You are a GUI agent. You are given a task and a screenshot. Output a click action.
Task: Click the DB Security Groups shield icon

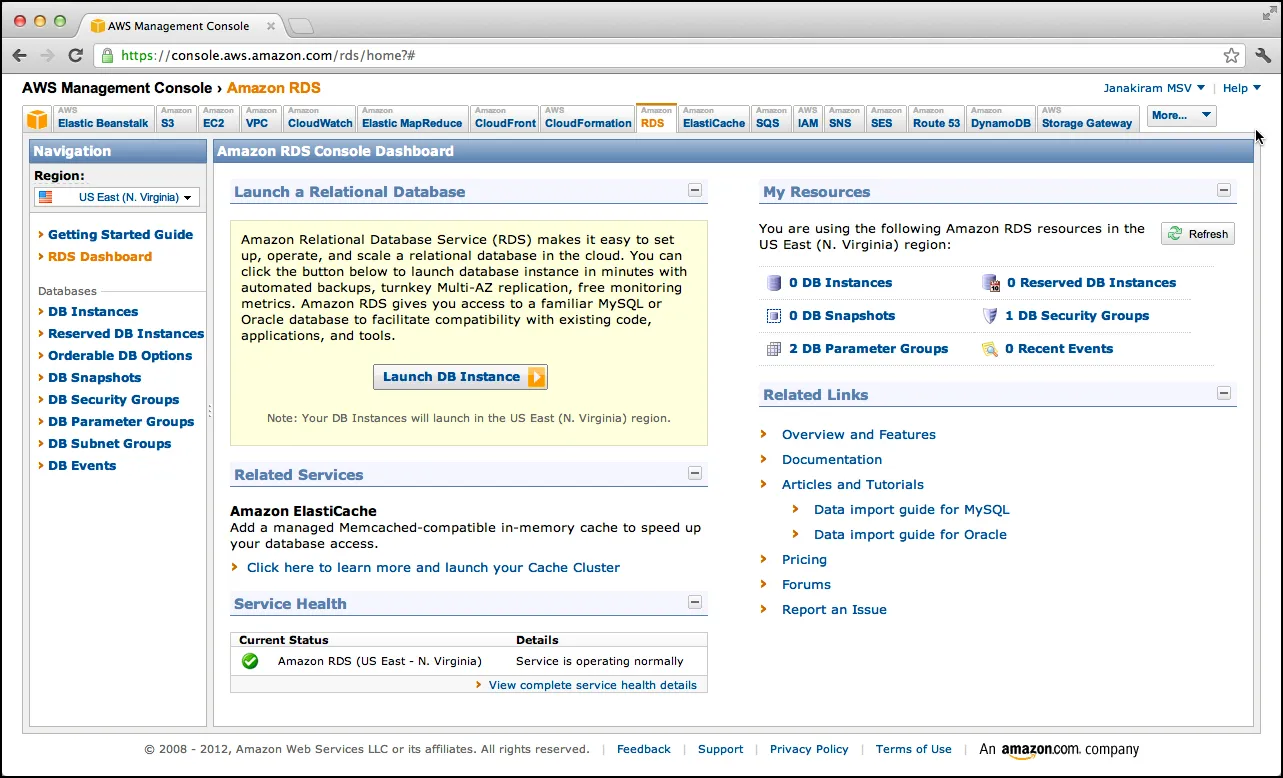991,316
